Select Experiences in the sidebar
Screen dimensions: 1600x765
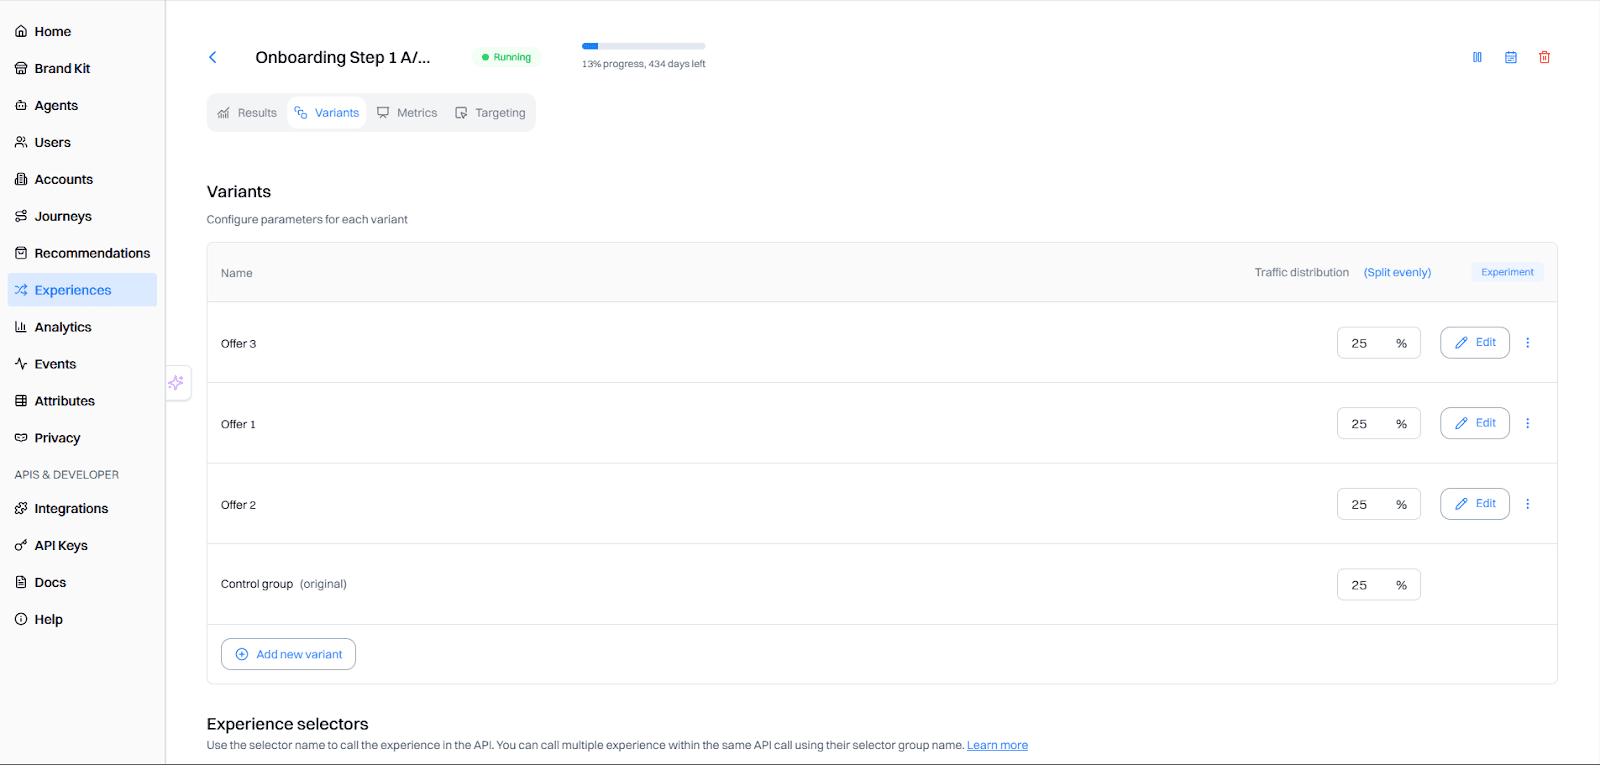pos(82,290)
